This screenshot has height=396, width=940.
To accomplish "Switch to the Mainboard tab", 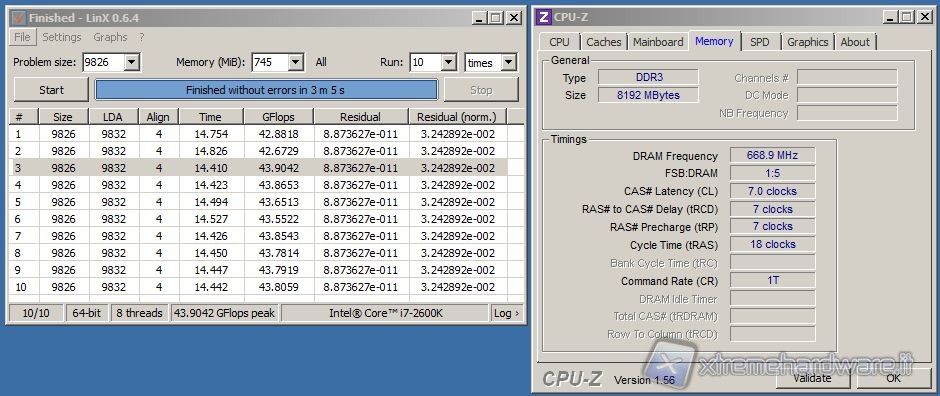I will pyautogui.click(x=658, y=42).
